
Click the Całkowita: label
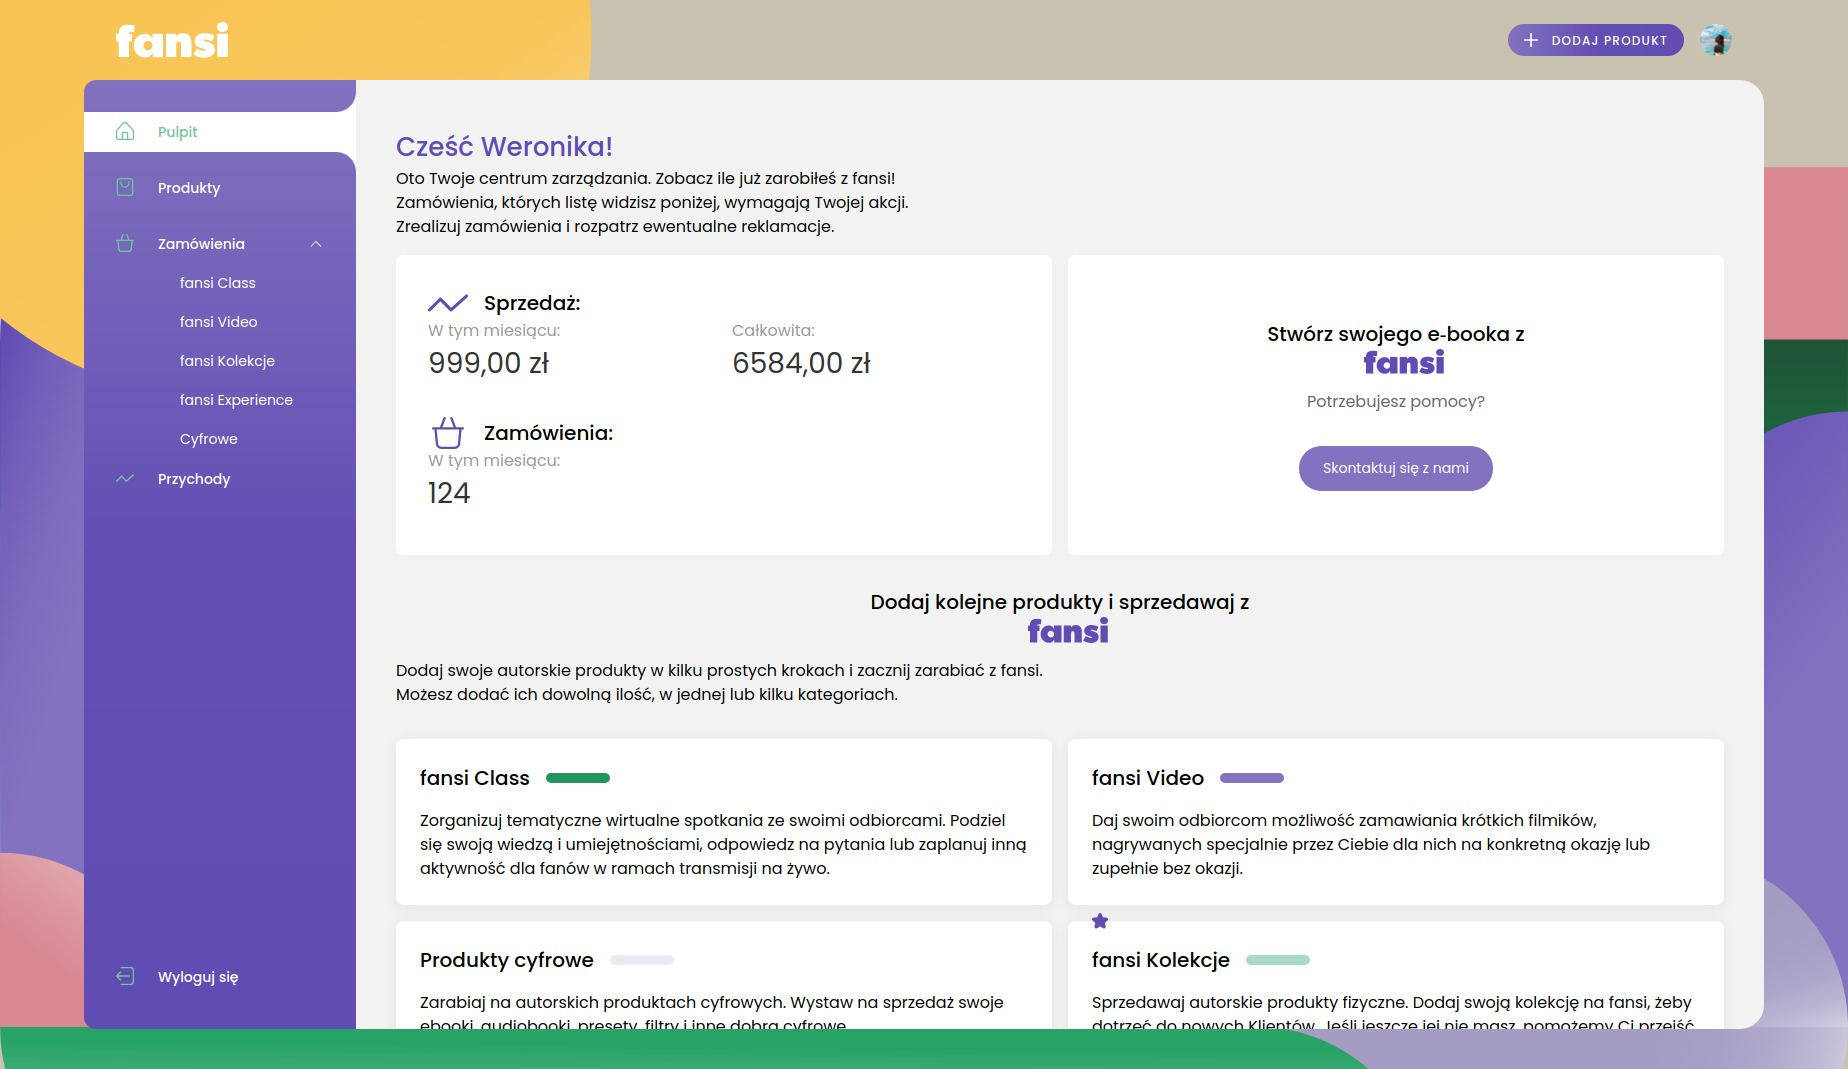773,330
